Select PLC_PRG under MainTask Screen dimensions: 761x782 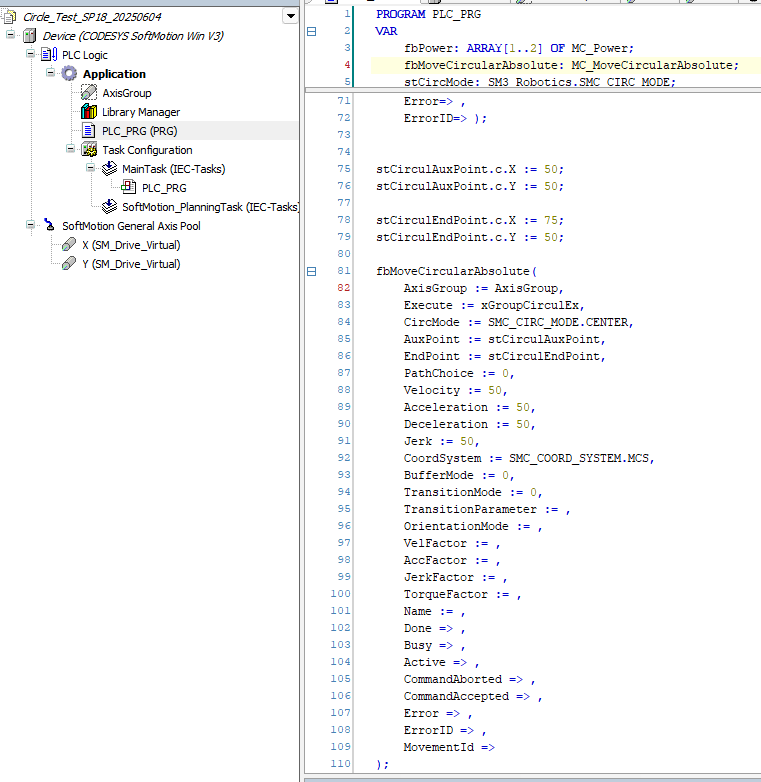pyautogui.click(x=164, y=188)
